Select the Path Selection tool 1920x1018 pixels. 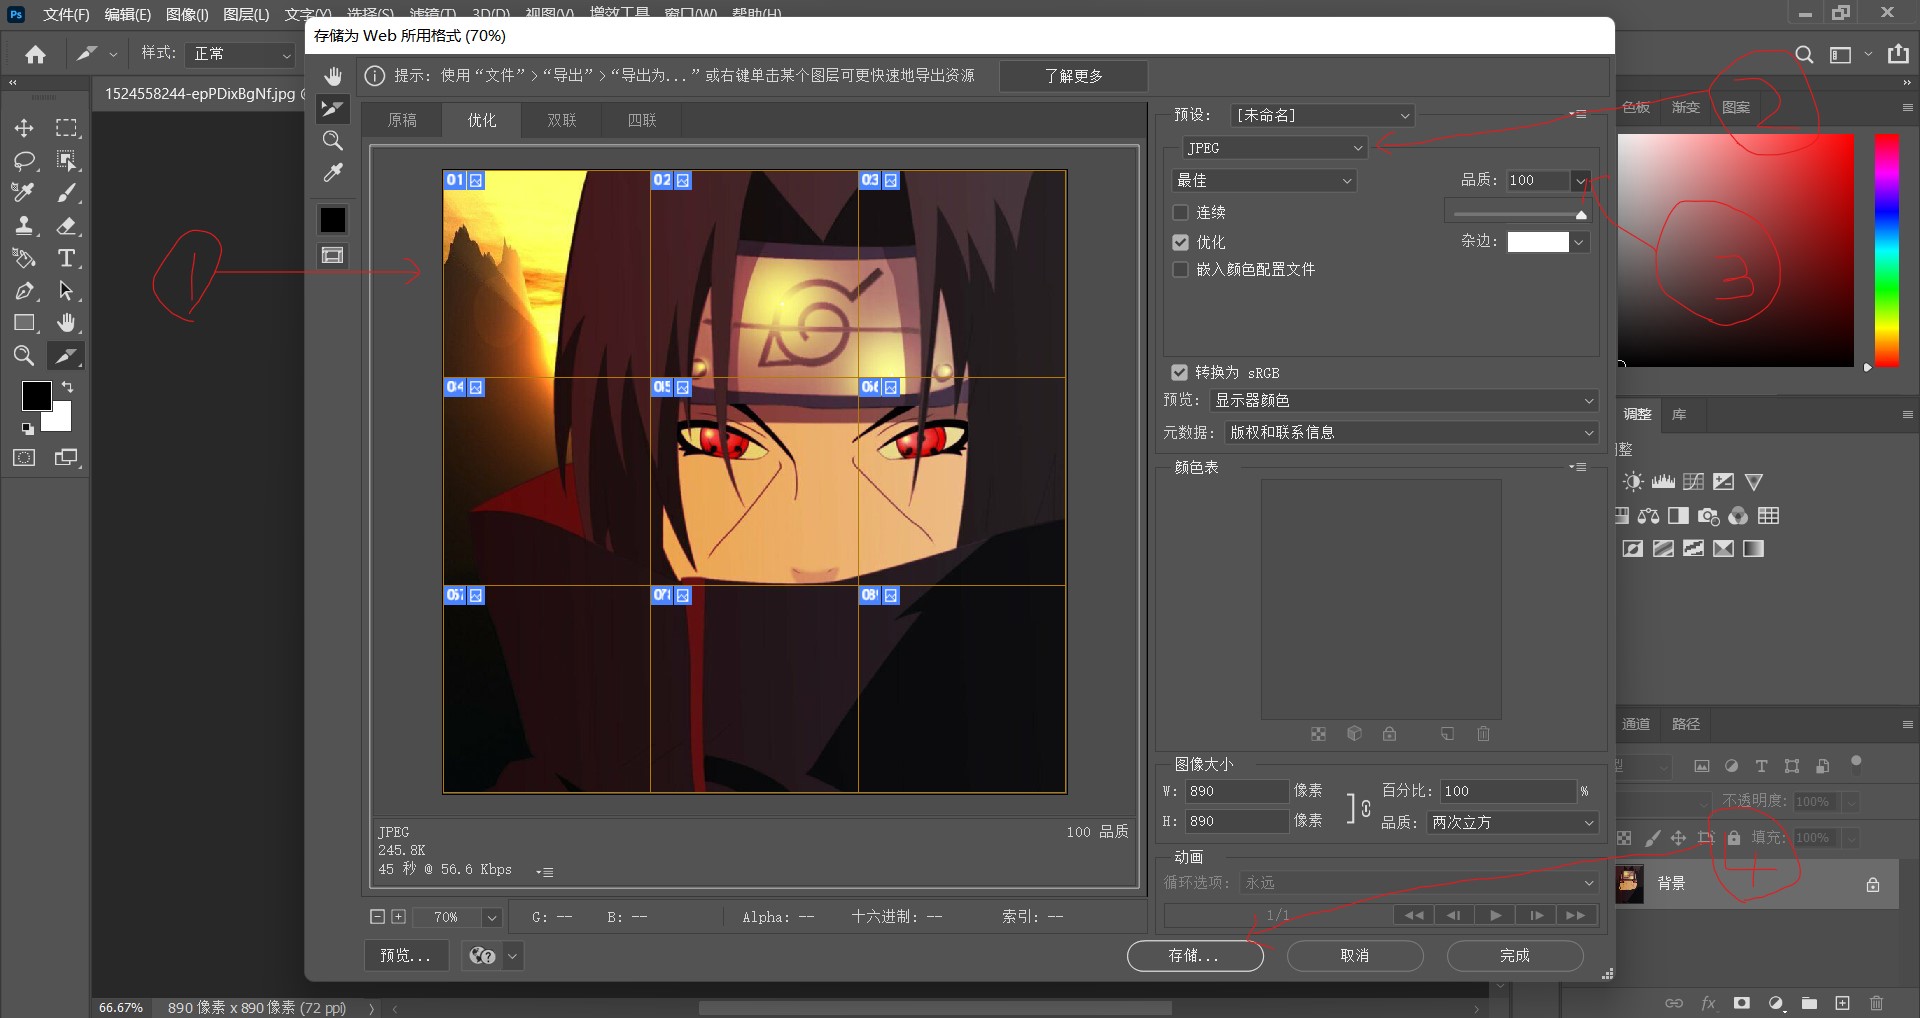pyautogui.click(x=67, y=291)
